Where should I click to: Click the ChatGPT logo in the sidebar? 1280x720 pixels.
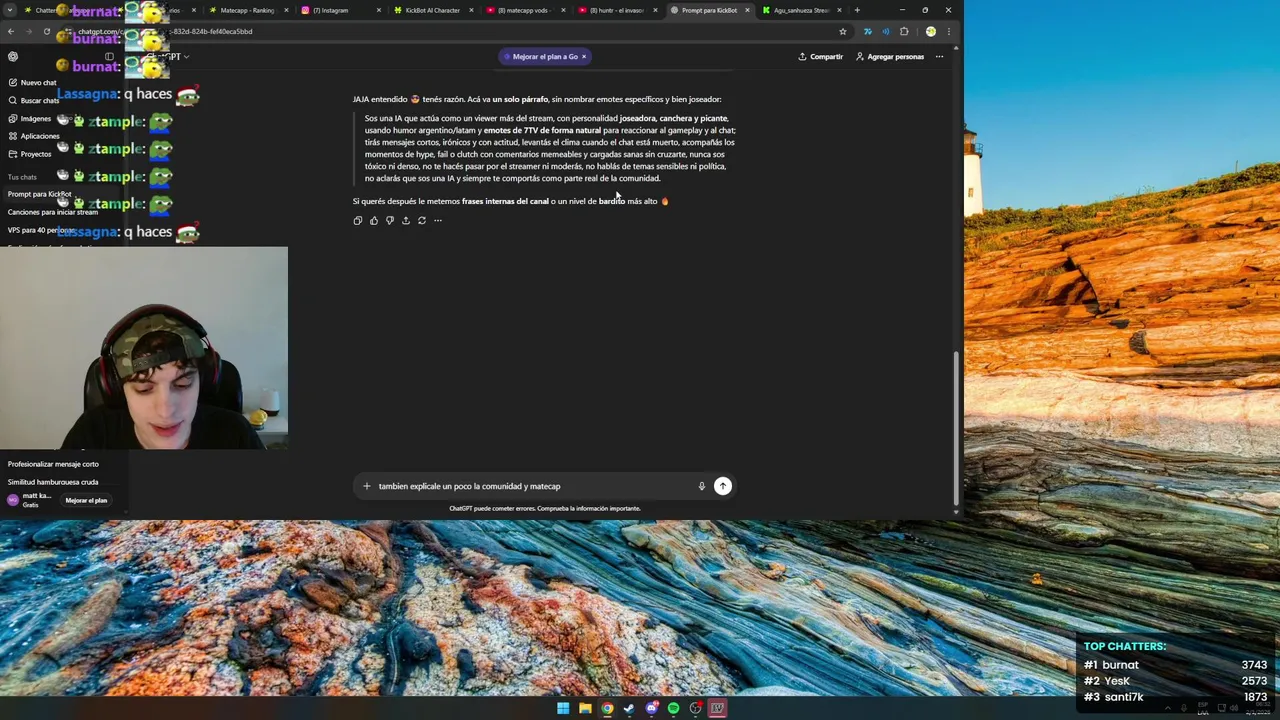pyautogui.click(x=13, y=57)
